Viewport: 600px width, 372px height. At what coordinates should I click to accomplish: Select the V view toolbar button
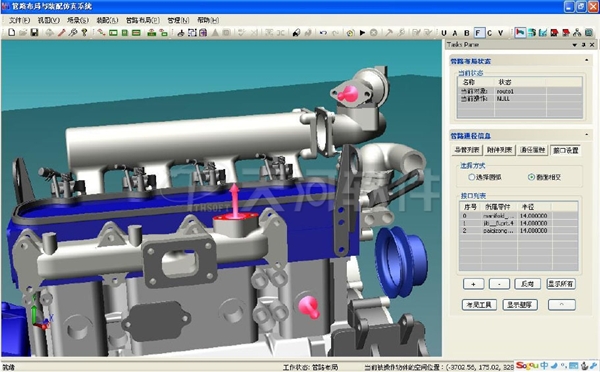[x=501, y=33]
